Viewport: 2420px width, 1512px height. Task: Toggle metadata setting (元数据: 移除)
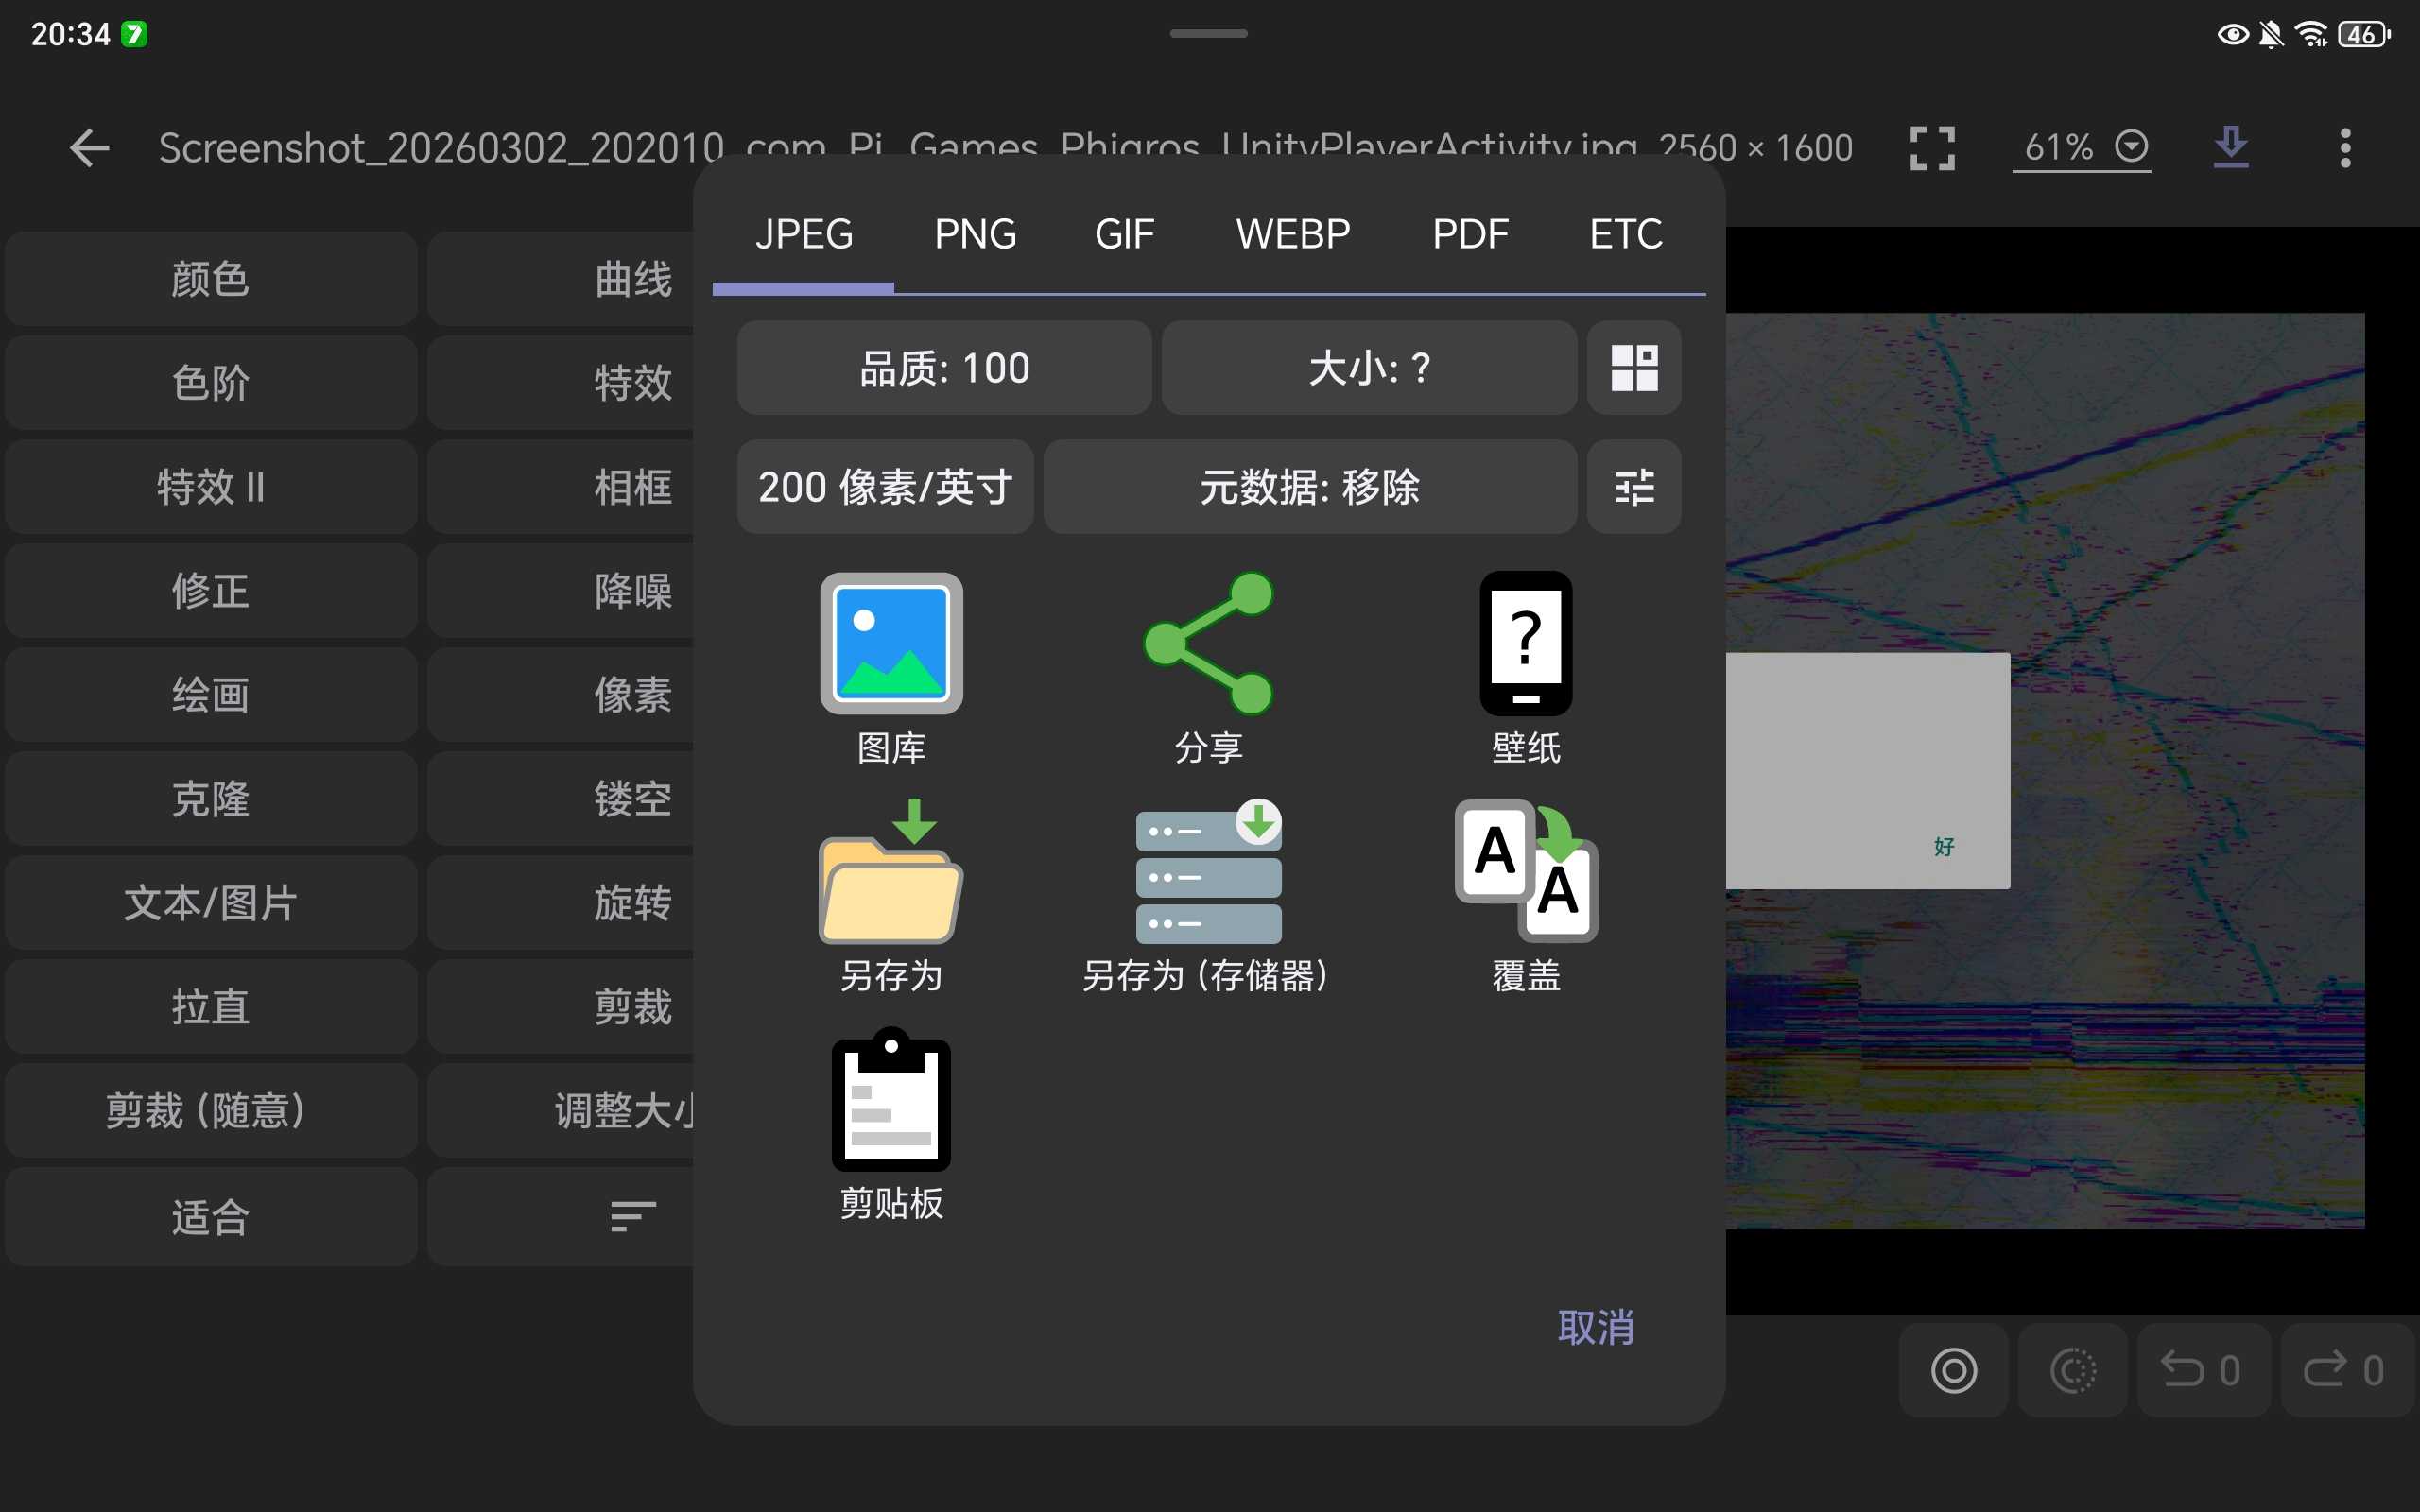pyautogui.click(x=1309, y=487)
